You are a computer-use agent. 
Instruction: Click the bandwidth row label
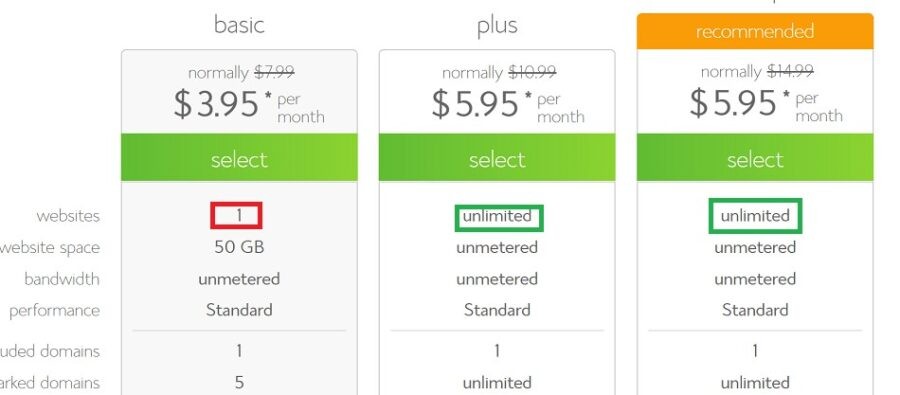click(x=61, y=279)
